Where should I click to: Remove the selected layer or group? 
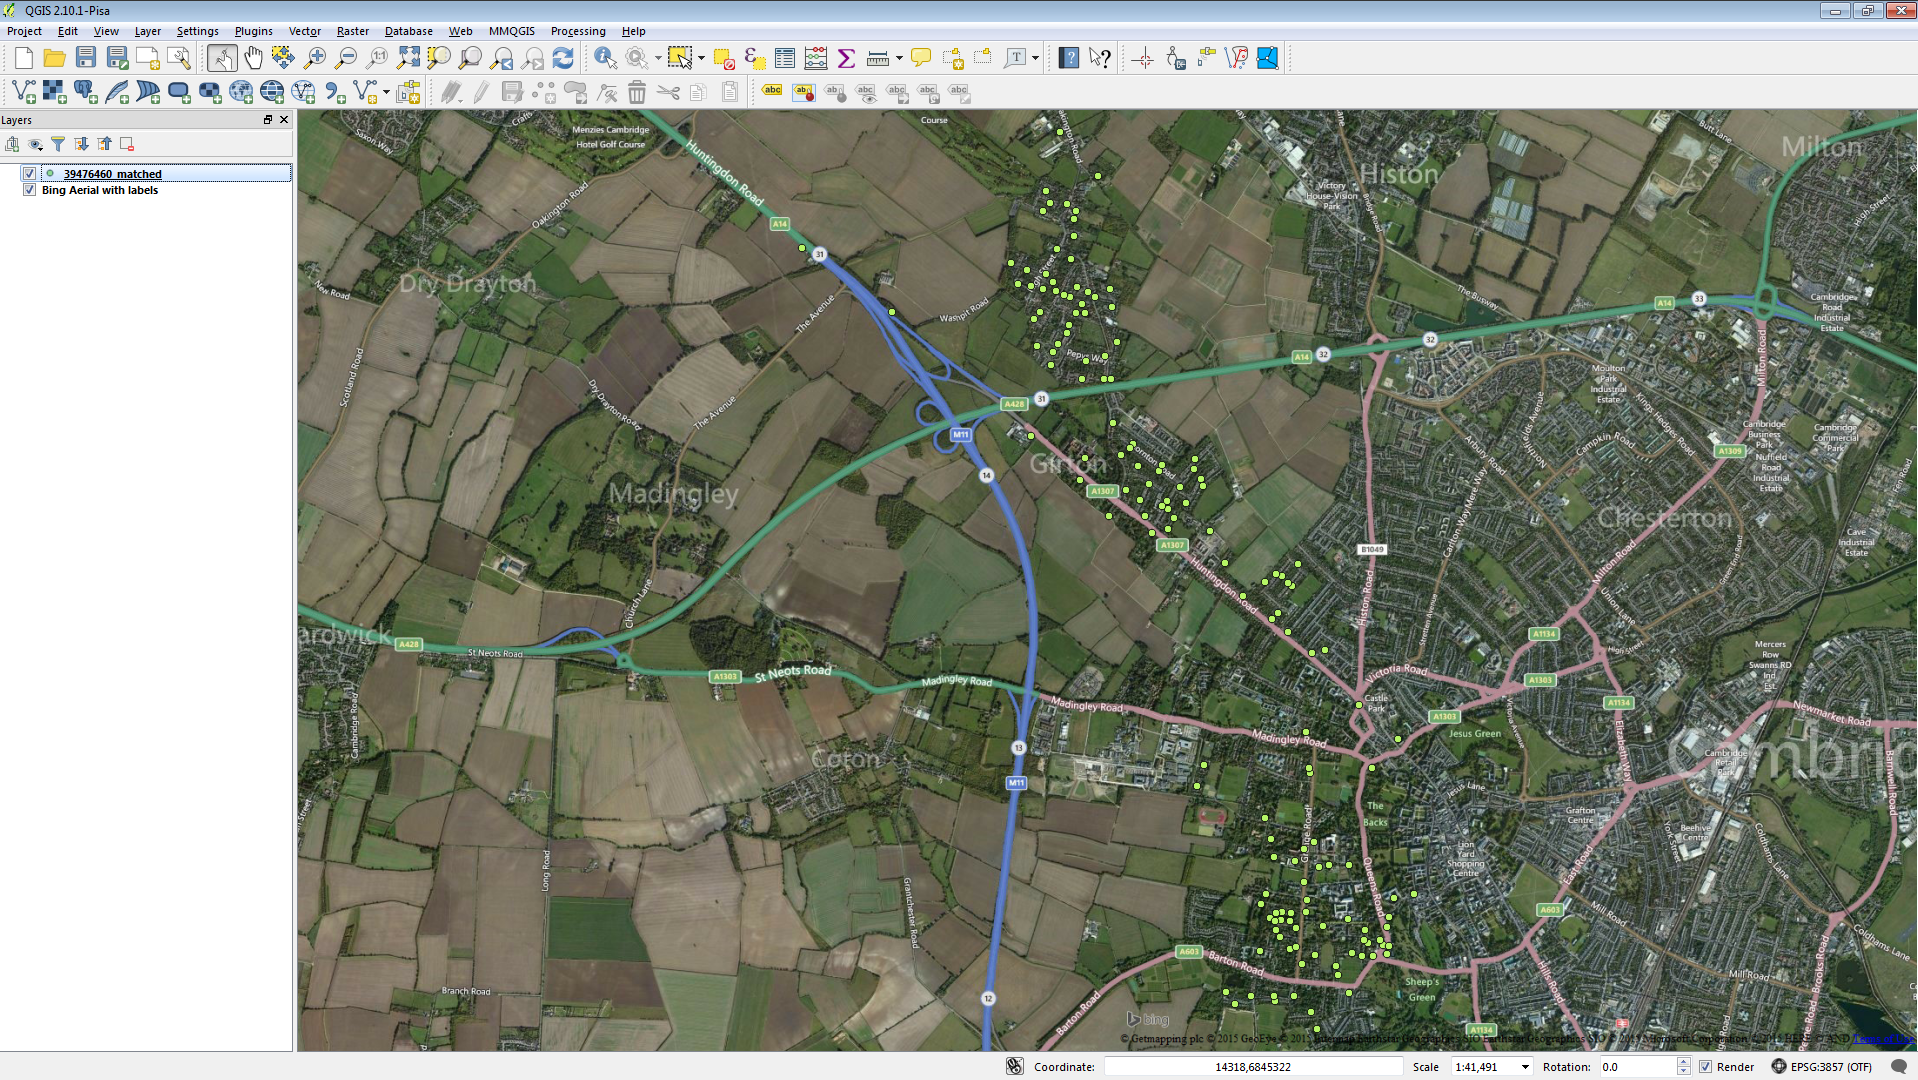127,144
